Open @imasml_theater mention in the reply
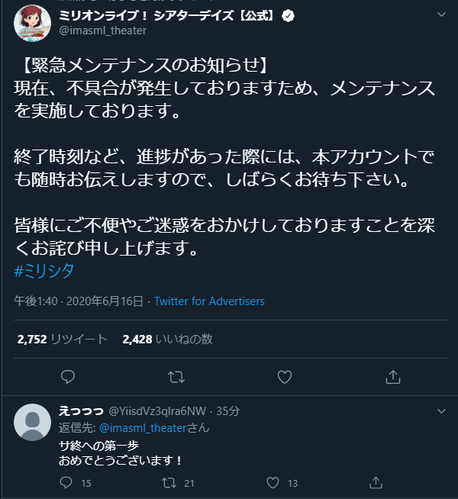The height and width of the screenshot is (499, 458). pyautogui.click(x=142, y=428)
